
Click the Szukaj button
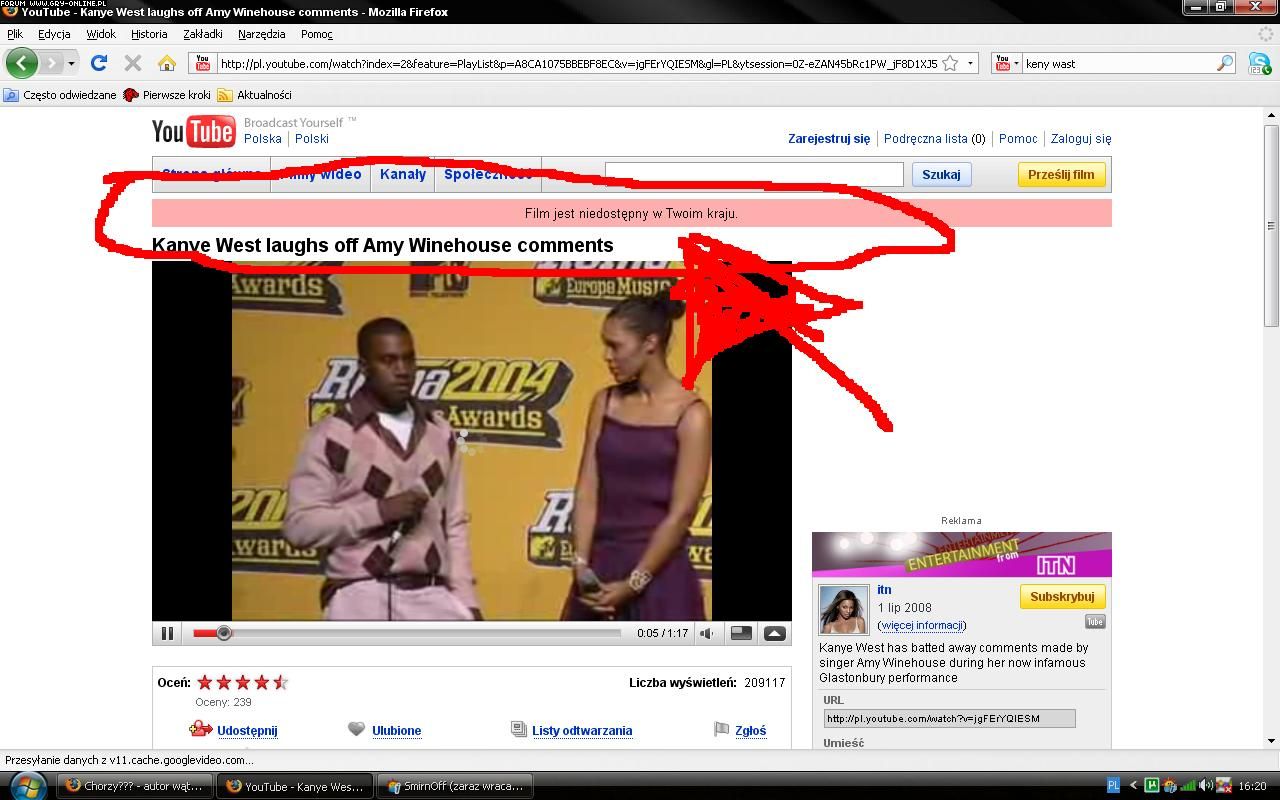[941, 174]
